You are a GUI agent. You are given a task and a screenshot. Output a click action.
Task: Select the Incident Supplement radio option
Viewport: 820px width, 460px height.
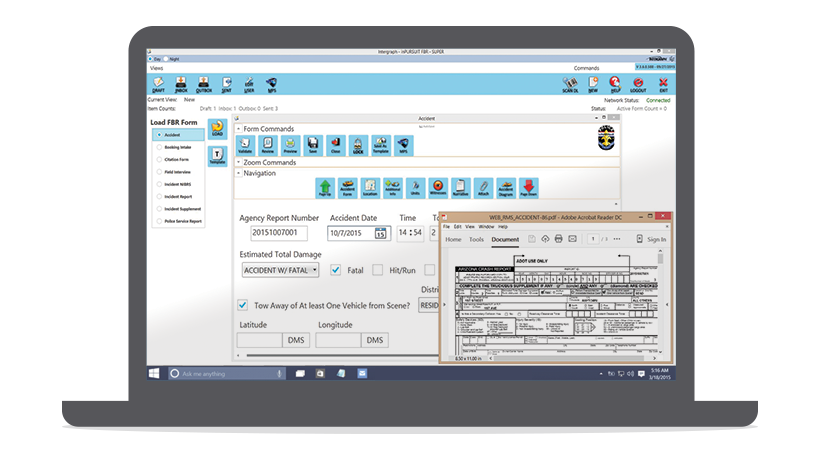(160, 209)
